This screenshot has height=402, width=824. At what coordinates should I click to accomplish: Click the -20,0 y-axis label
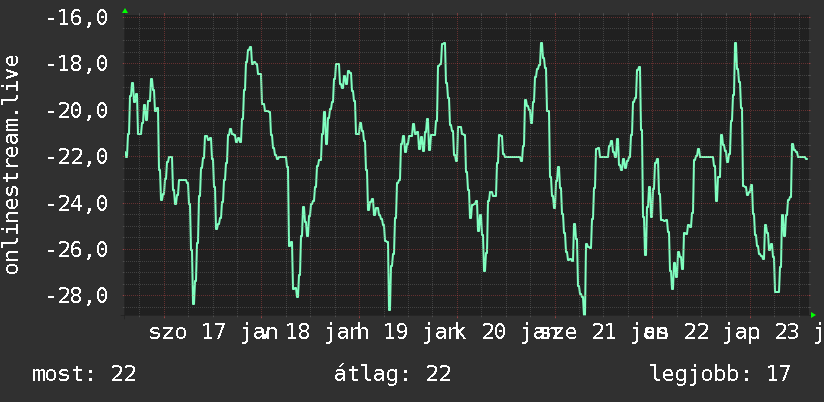pyautogui.click(x=77, y=111)
